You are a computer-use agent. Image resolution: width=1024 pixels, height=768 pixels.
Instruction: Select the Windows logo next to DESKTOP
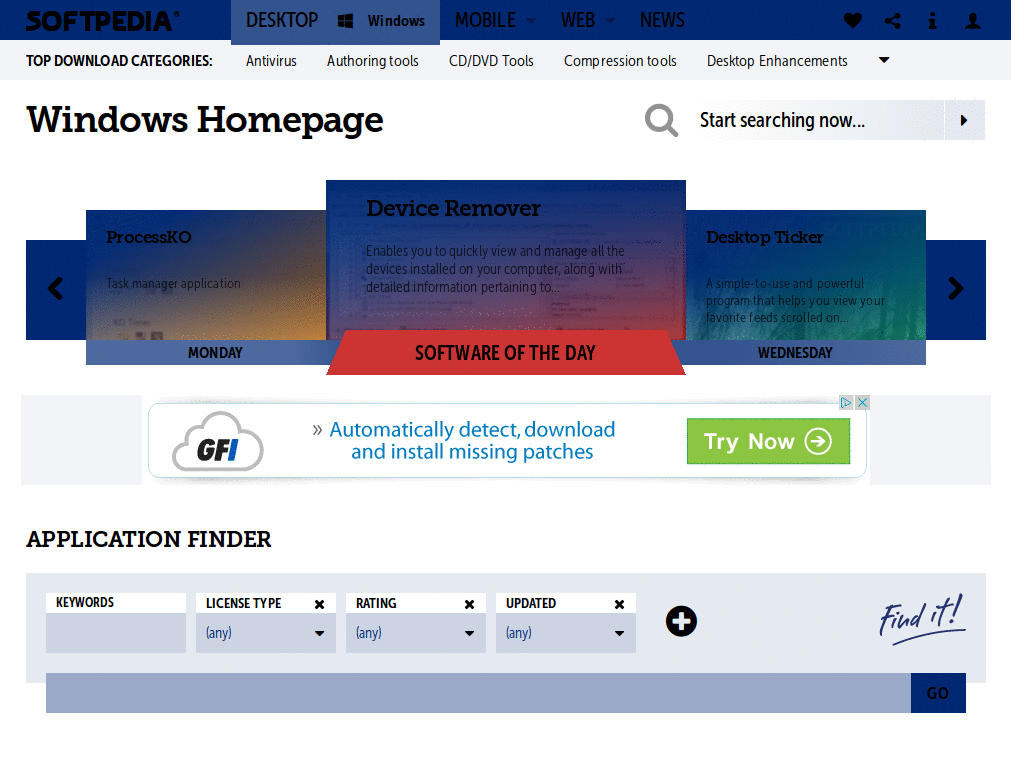pos(345,20)
